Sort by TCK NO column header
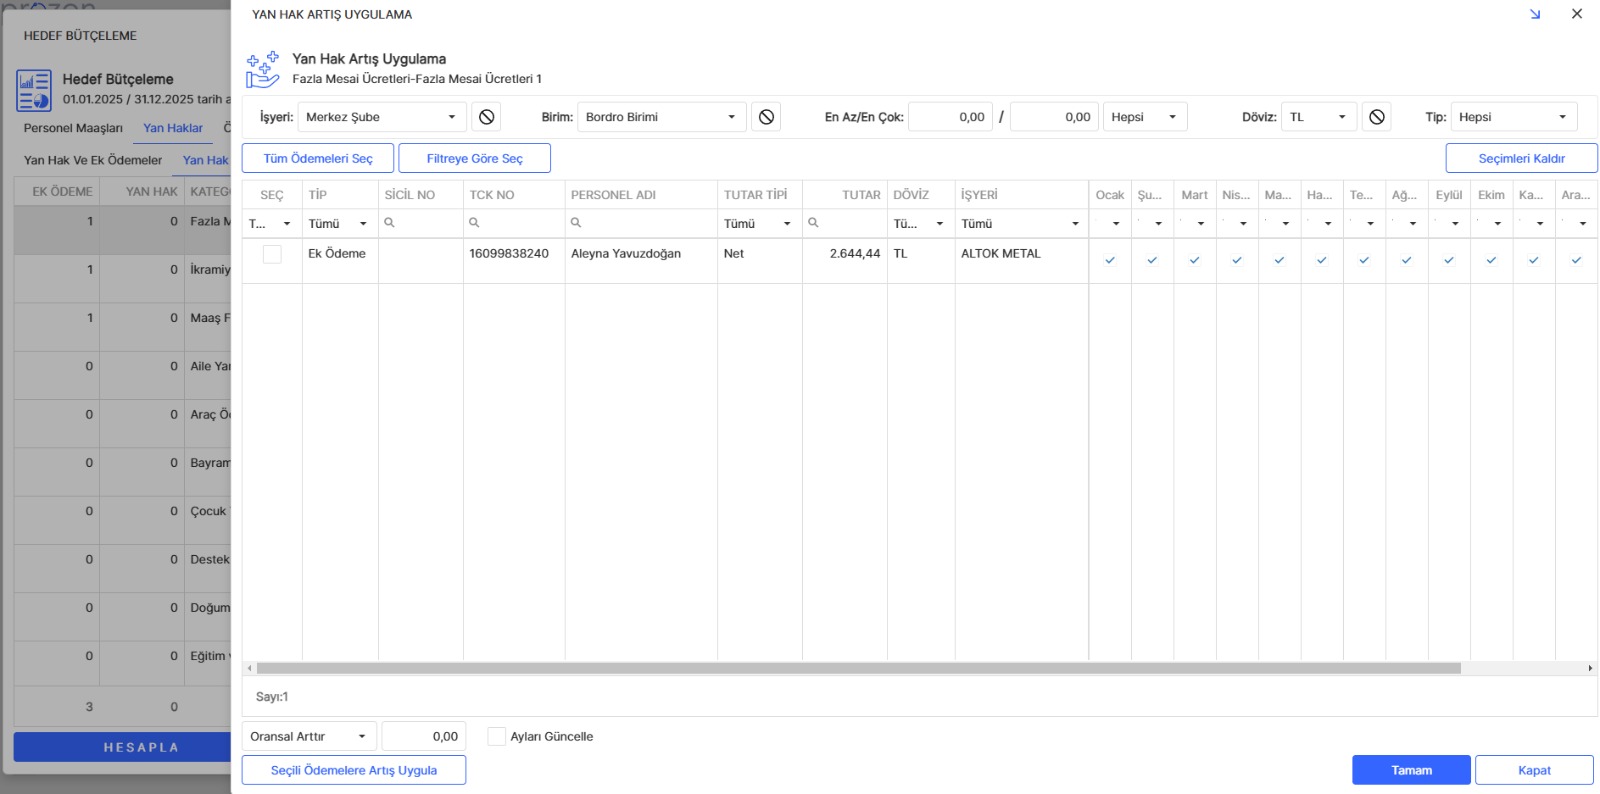Image resolution: width=1600 pixels, height=794 pixels. (514, 195)
